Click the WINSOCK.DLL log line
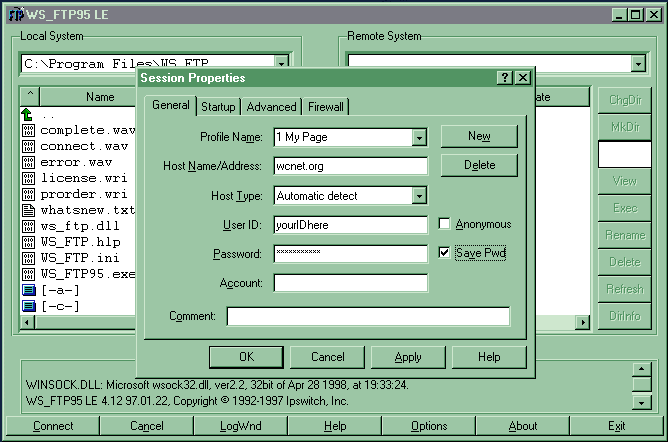The width and height of the screenshot is (668, 442). tap(217, 385)
